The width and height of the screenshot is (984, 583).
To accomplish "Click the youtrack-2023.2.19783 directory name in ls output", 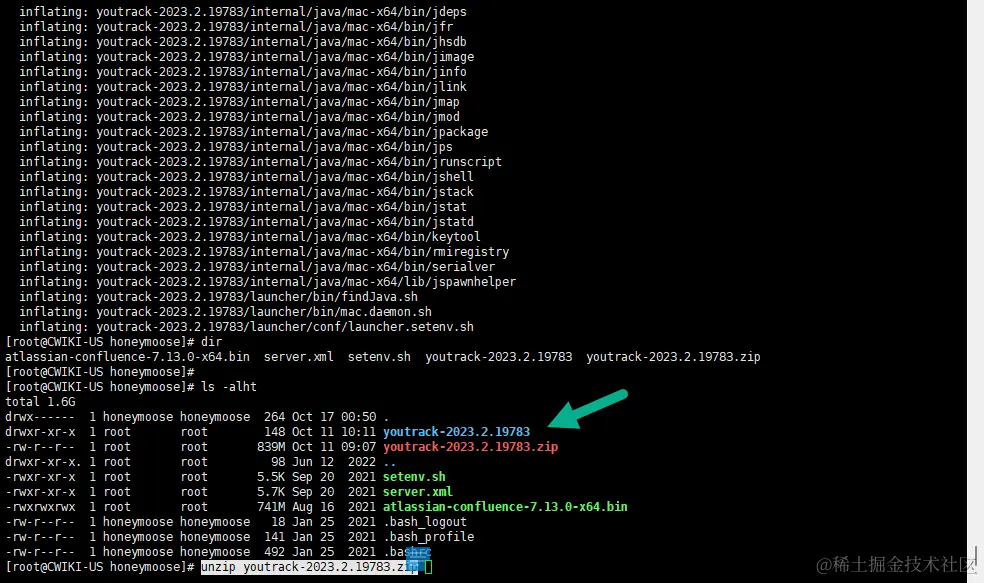I will [456, 432].
